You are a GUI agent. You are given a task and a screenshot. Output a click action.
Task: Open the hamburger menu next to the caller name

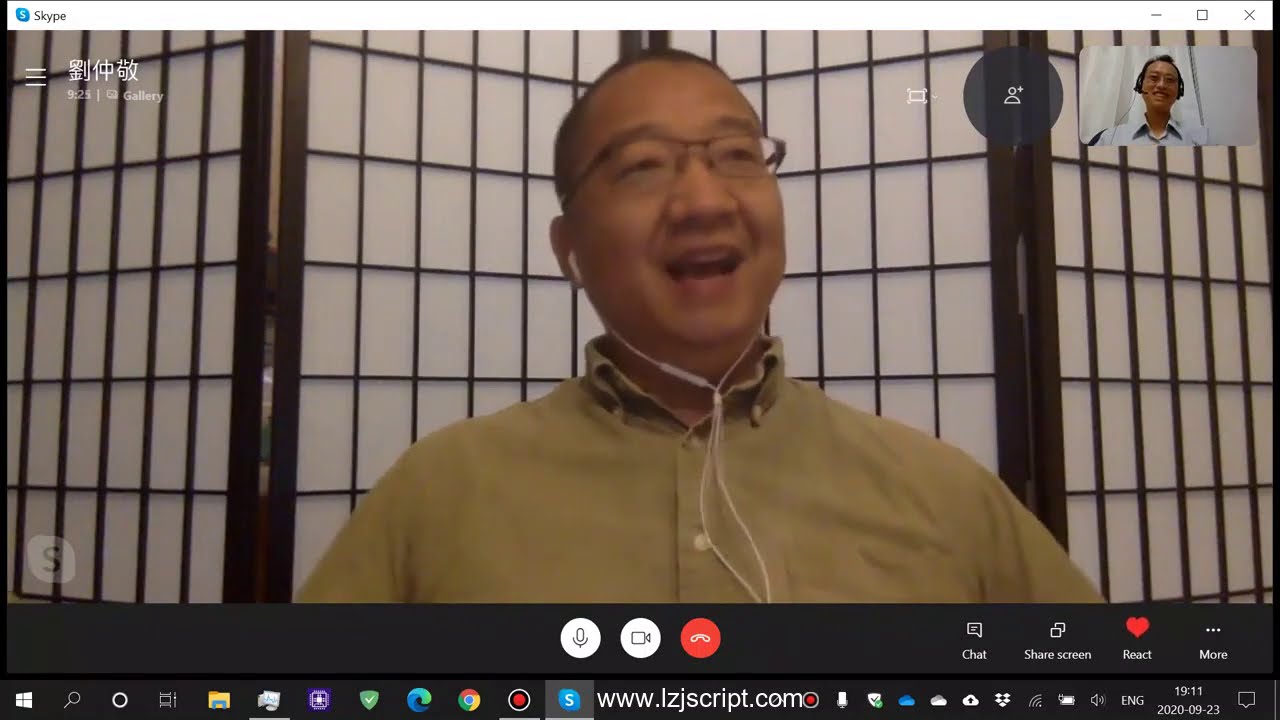click(x=36, y=77)
